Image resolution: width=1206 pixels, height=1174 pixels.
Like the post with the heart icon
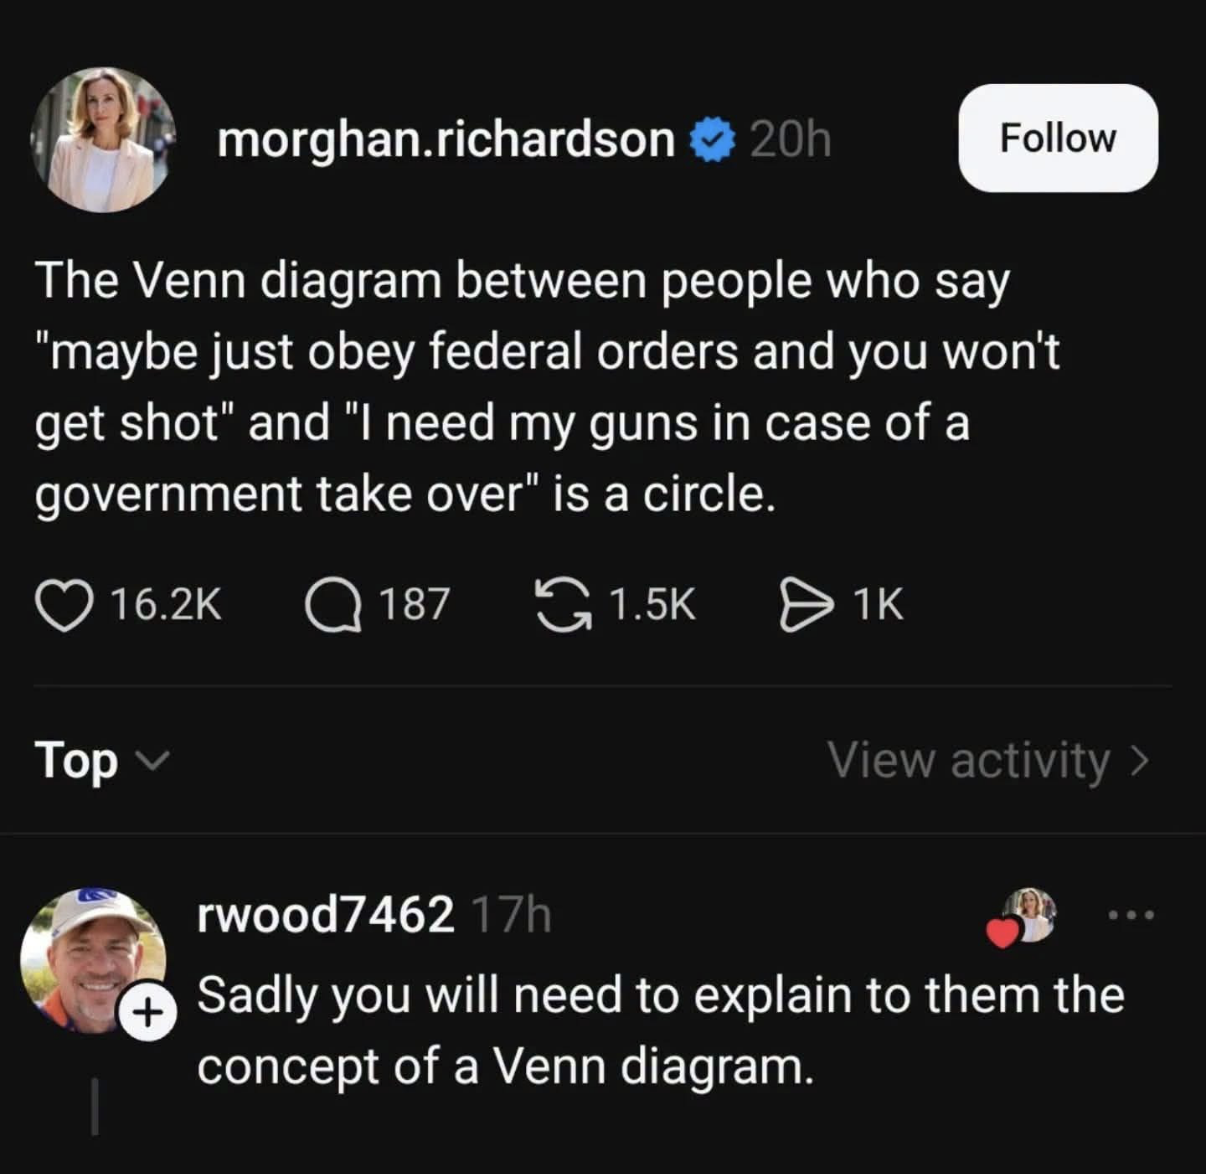point(64,606)
